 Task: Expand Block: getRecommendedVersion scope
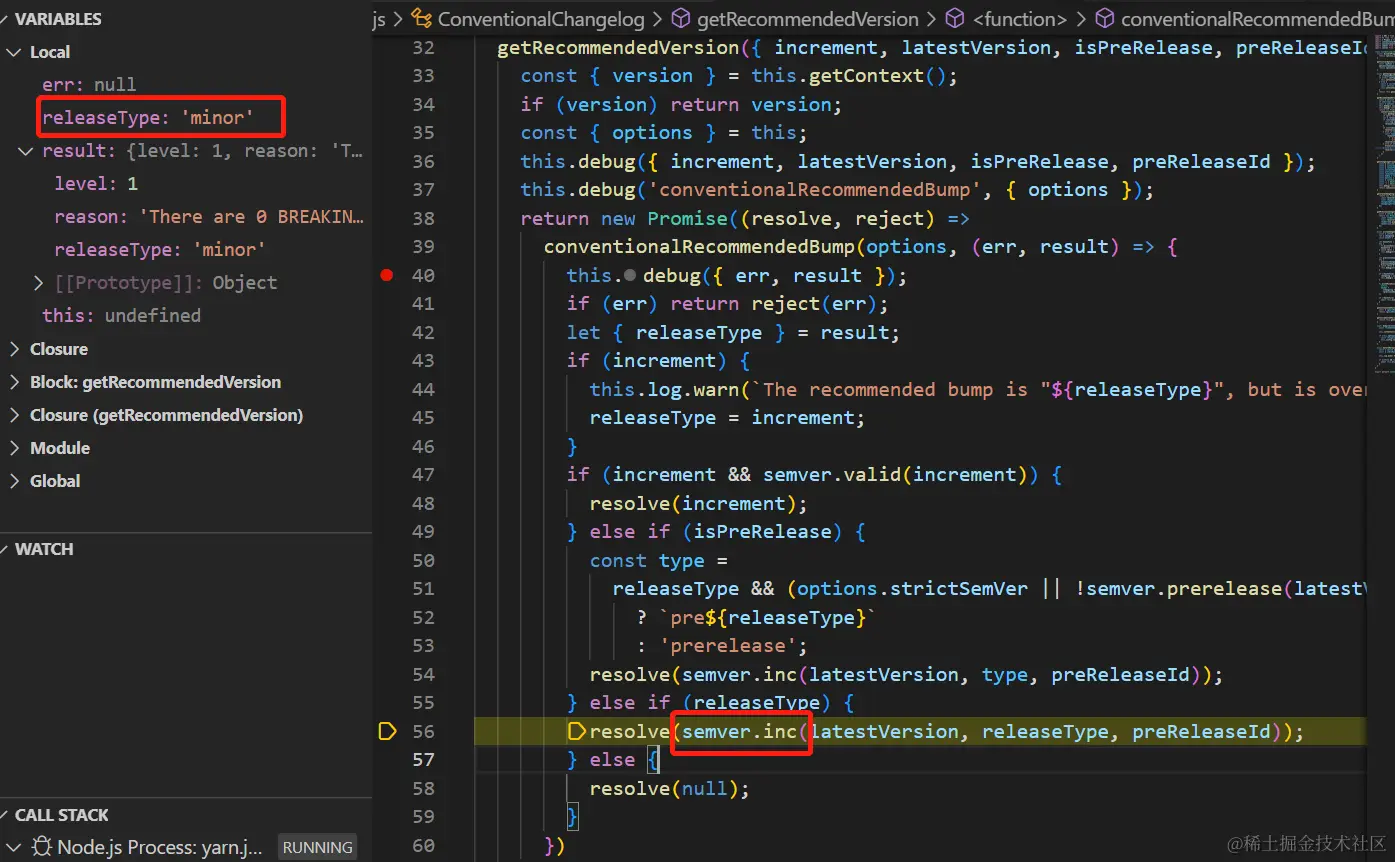(x=14, y=382)
